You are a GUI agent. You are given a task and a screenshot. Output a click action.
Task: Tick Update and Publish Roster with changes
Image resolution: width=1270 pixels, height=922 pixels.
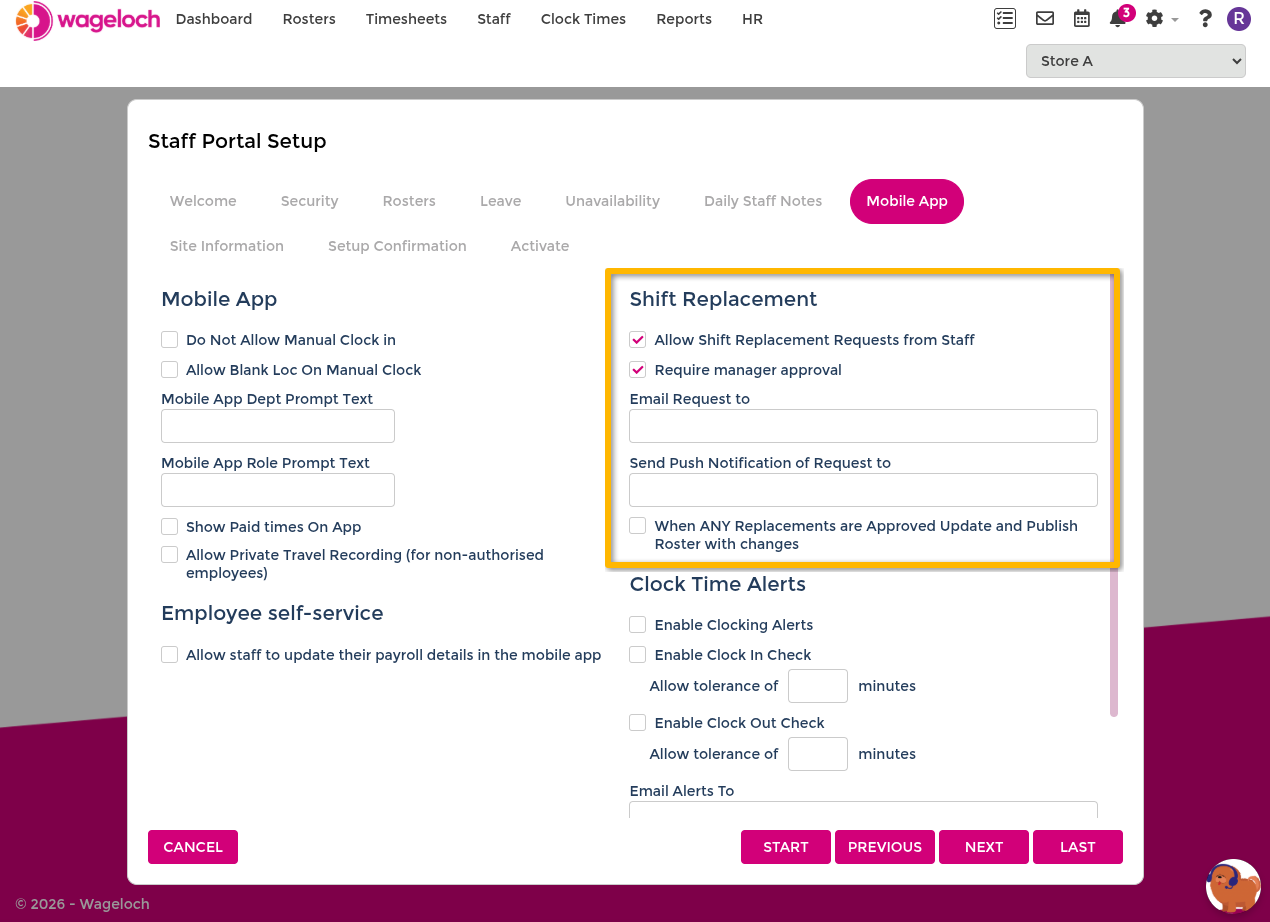638,526
